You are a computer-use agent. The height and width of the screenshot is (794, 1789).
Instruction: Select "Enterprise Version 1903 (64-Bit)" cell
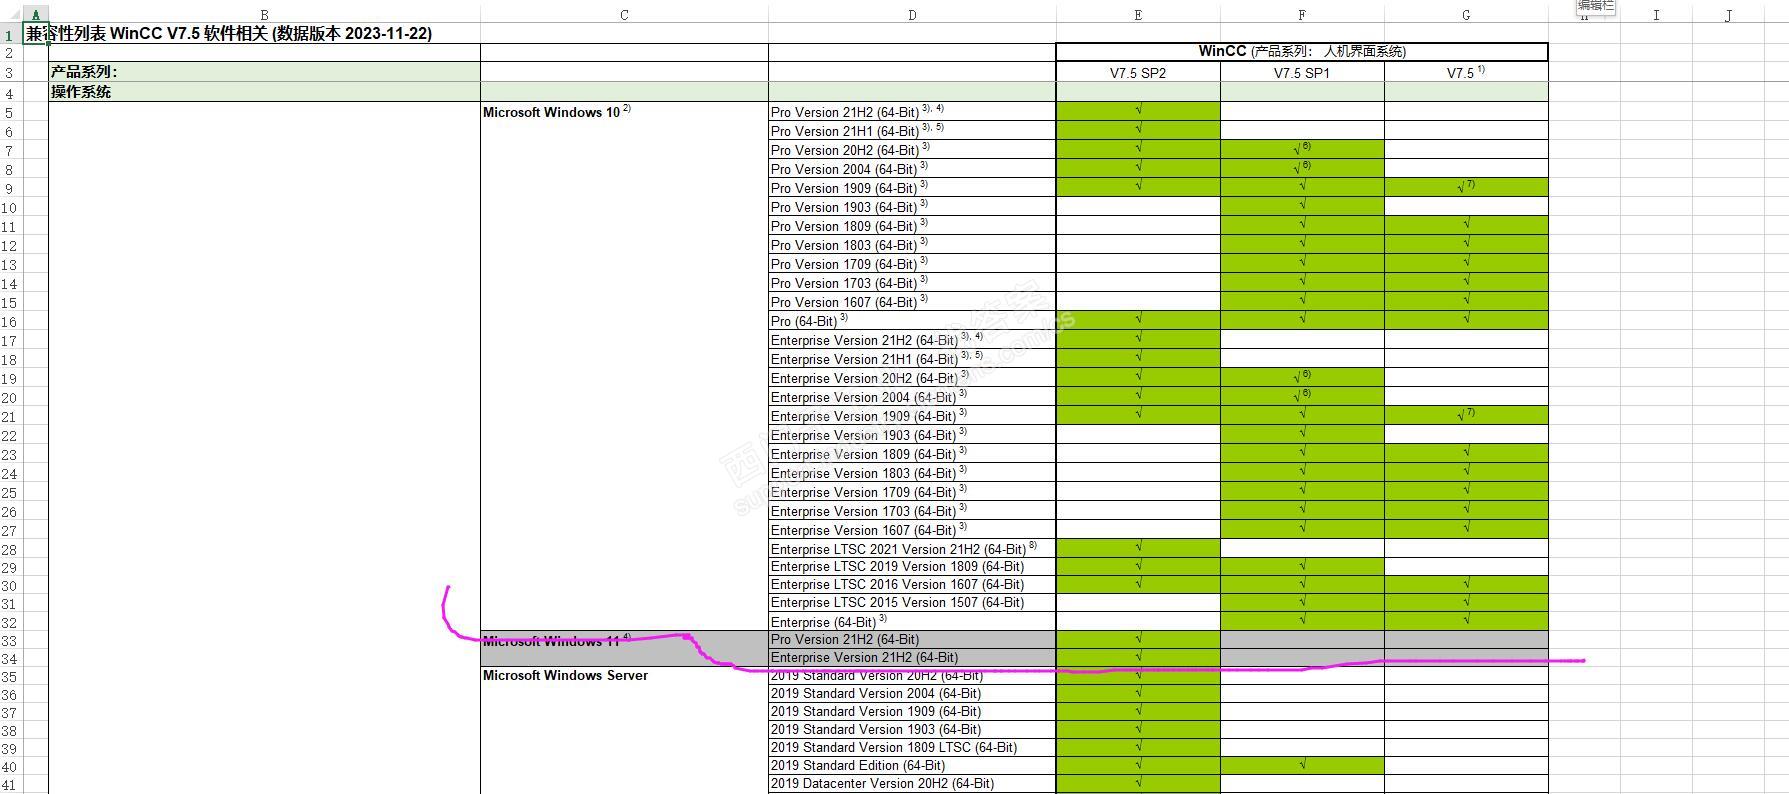click(912, 435)
